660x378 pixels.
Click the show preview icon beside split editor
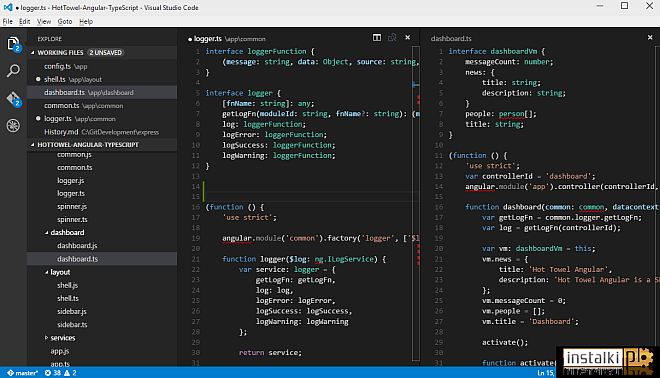tap(392, 38)
